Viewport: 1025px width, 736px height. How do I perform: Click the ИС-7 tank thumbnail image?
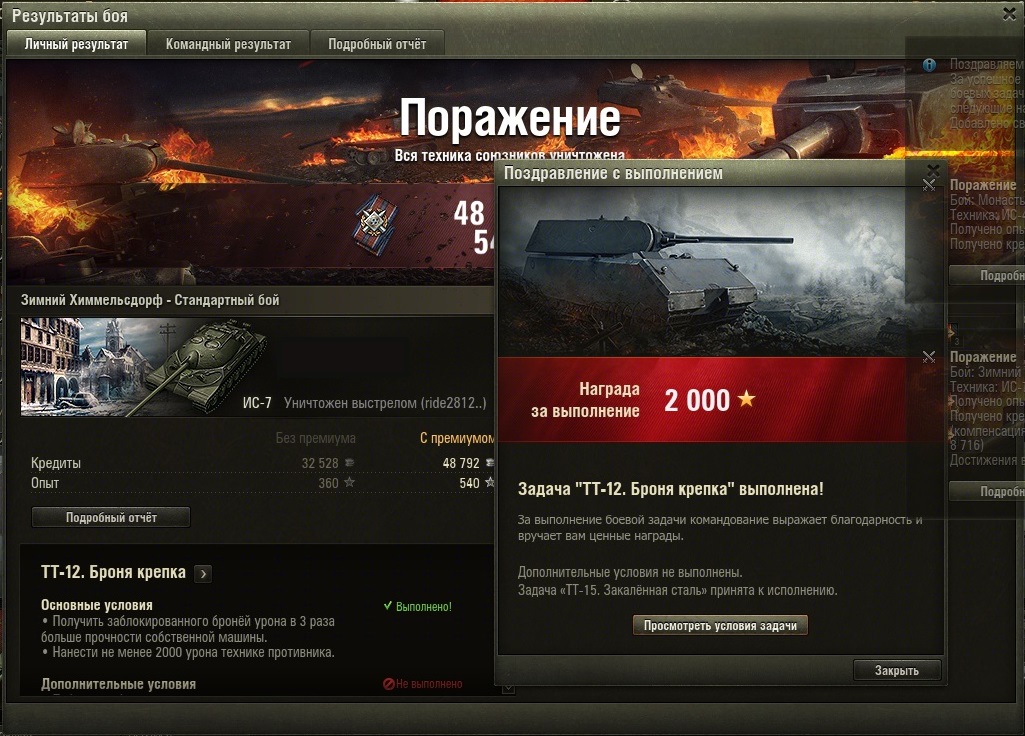point(144,367)
